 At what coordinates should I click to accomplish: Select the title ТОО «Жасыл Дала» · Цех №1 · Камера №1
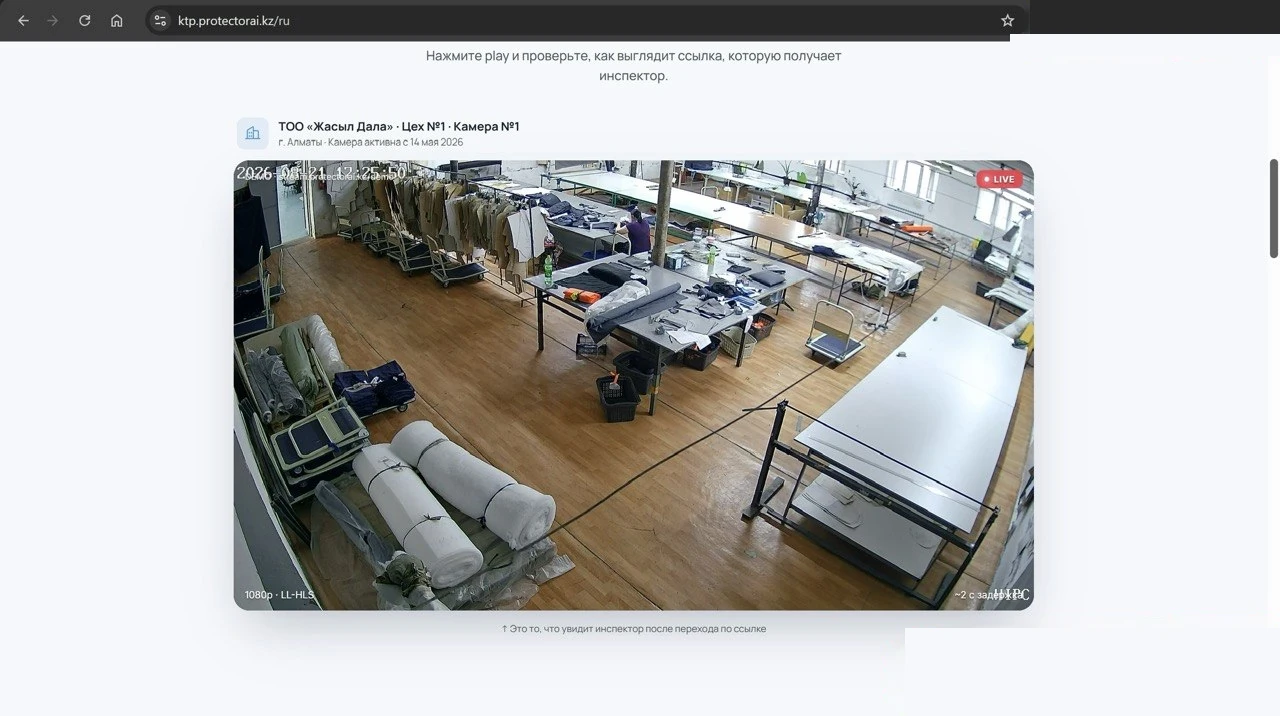399,126
